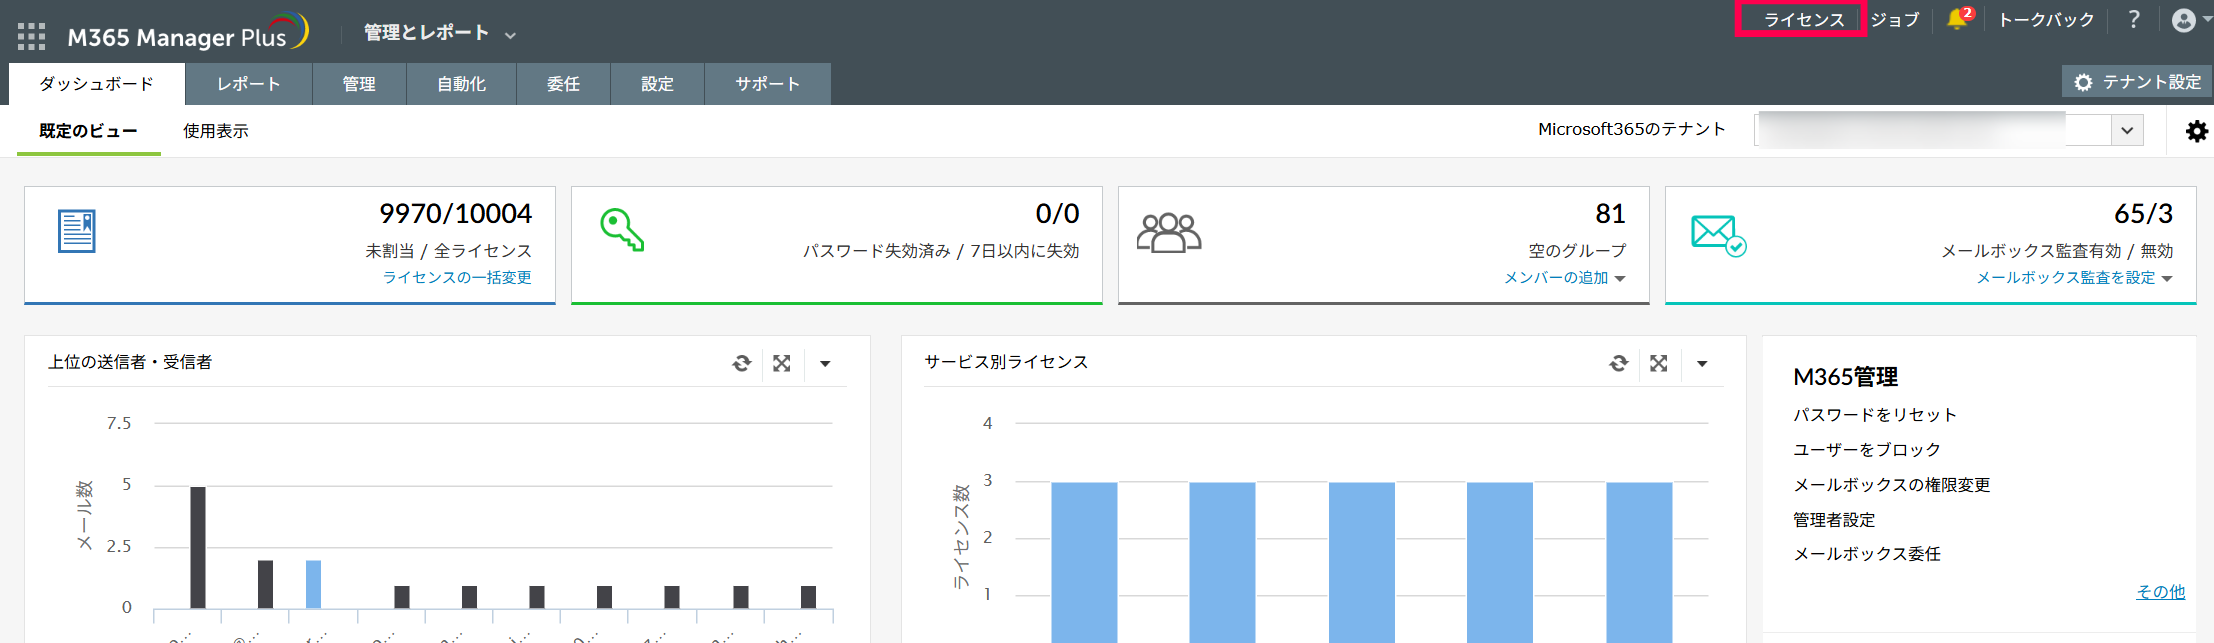Click the light blue bar in the sender chart

point(313,584)
